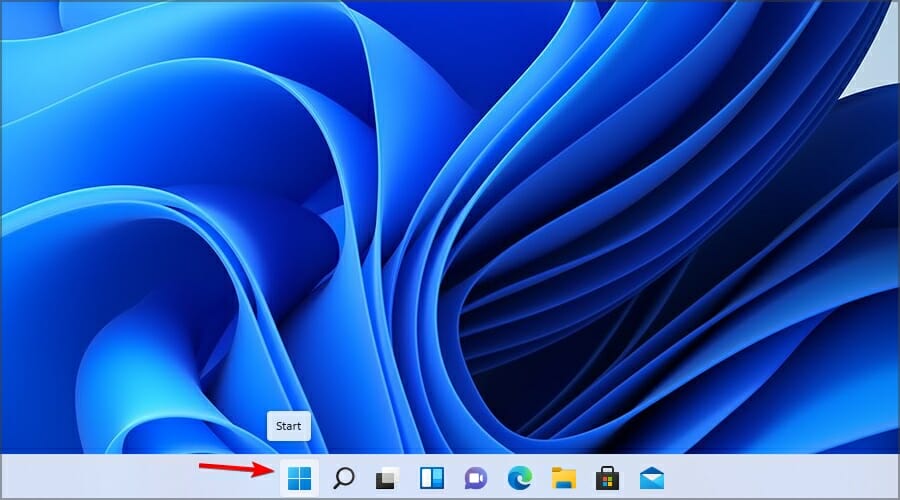Click the "Start" tooltip label
This screenshot has height=500, width=900.
288,426
